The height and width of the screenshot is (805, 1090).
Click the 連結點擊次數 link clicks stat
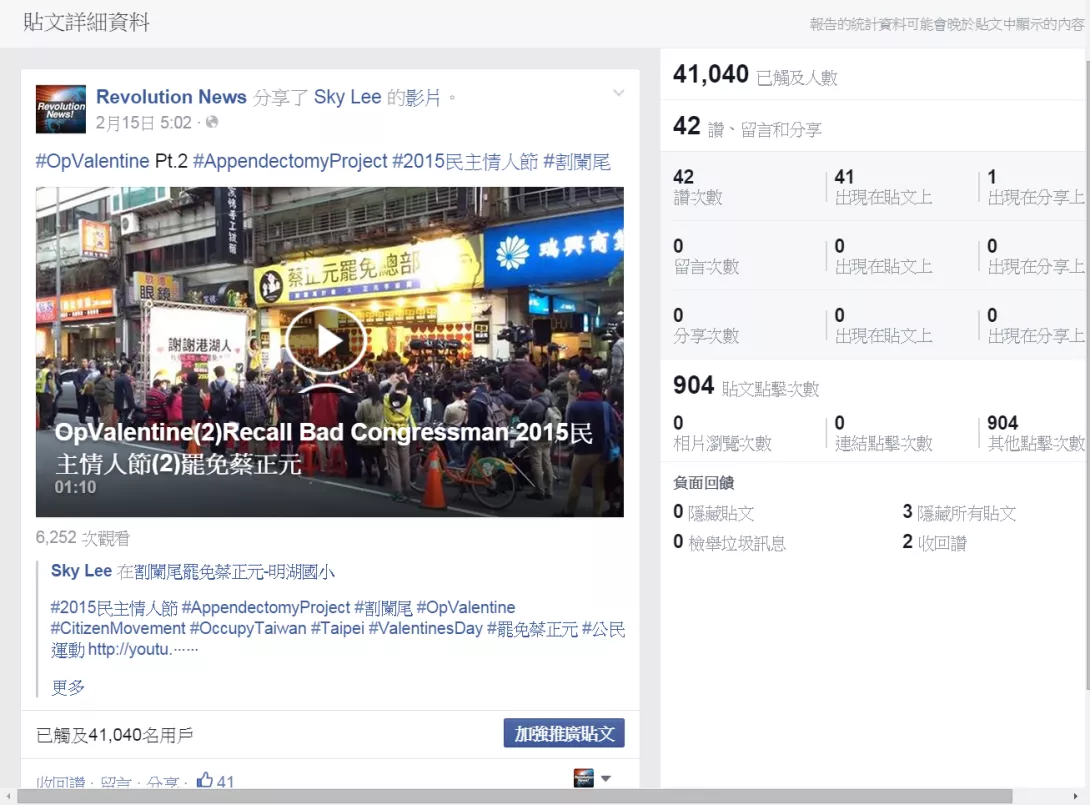coord(884,433)
